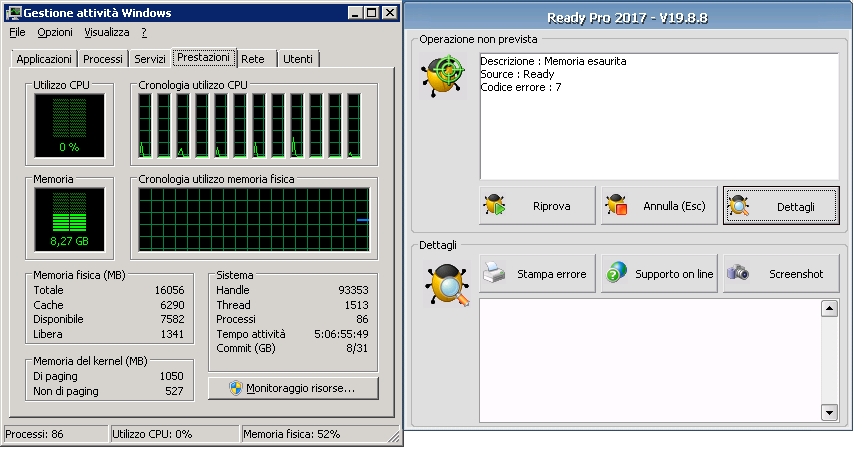Click the Dettagli magnifier bug icon
866x457 pixels.
pyautogui.click(x=739, y=205)
